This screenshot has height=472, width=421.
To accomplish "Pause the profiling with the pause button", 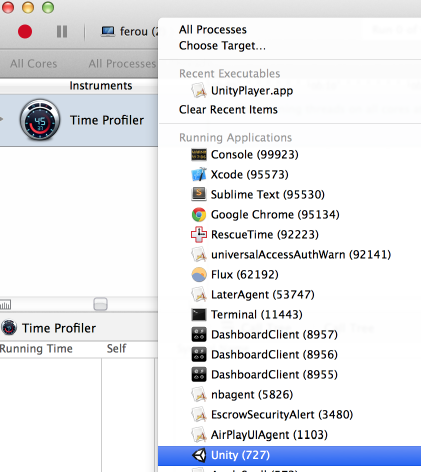I will point(62,32).
